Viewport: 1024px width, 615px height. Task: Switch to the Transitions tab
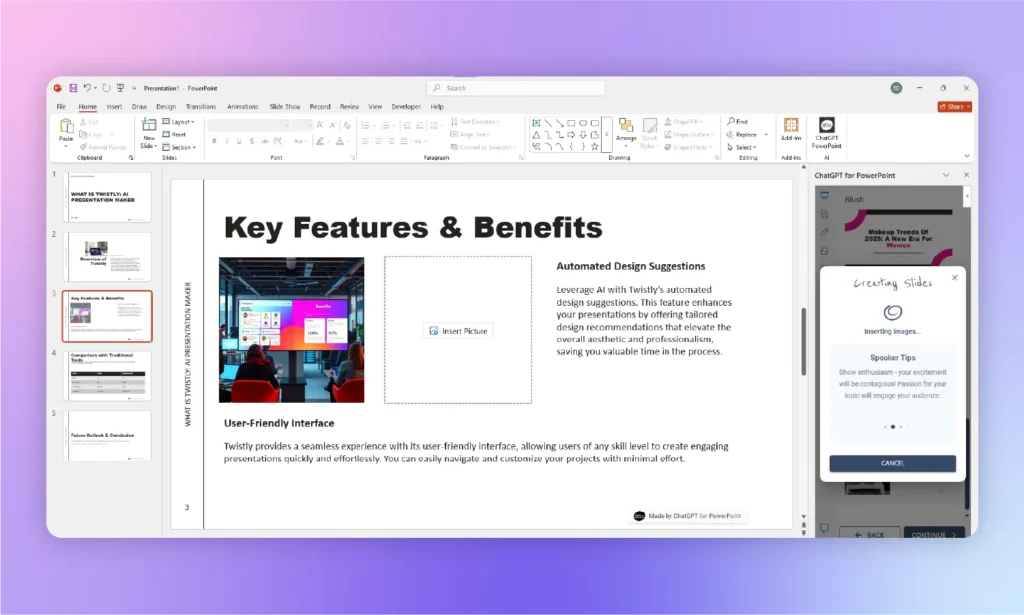[x=200, y=106]
